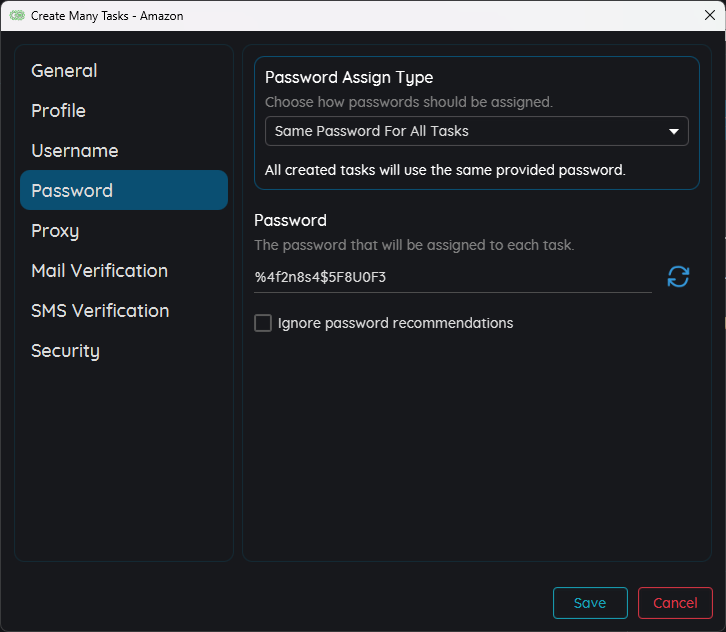
Task: Click the regenerate password refresh icon
Action: 678,277
